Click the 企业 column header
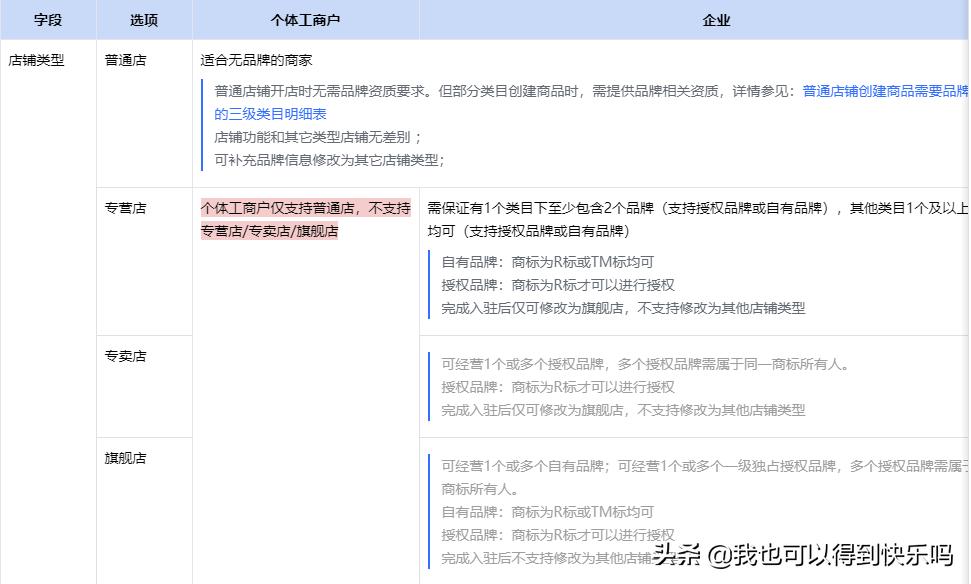Screen dimensions: 971x584 click(718, 19)
